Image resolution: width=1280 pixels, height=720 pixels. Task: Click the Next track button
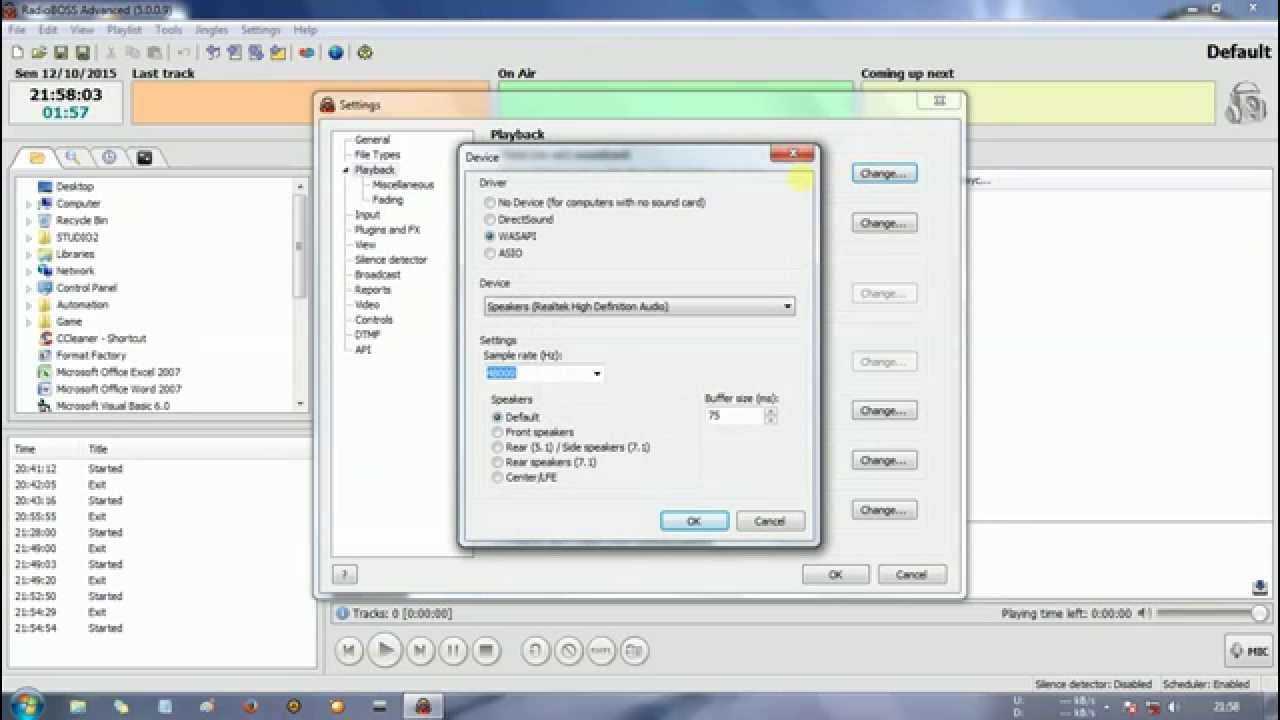pos(420,651)
